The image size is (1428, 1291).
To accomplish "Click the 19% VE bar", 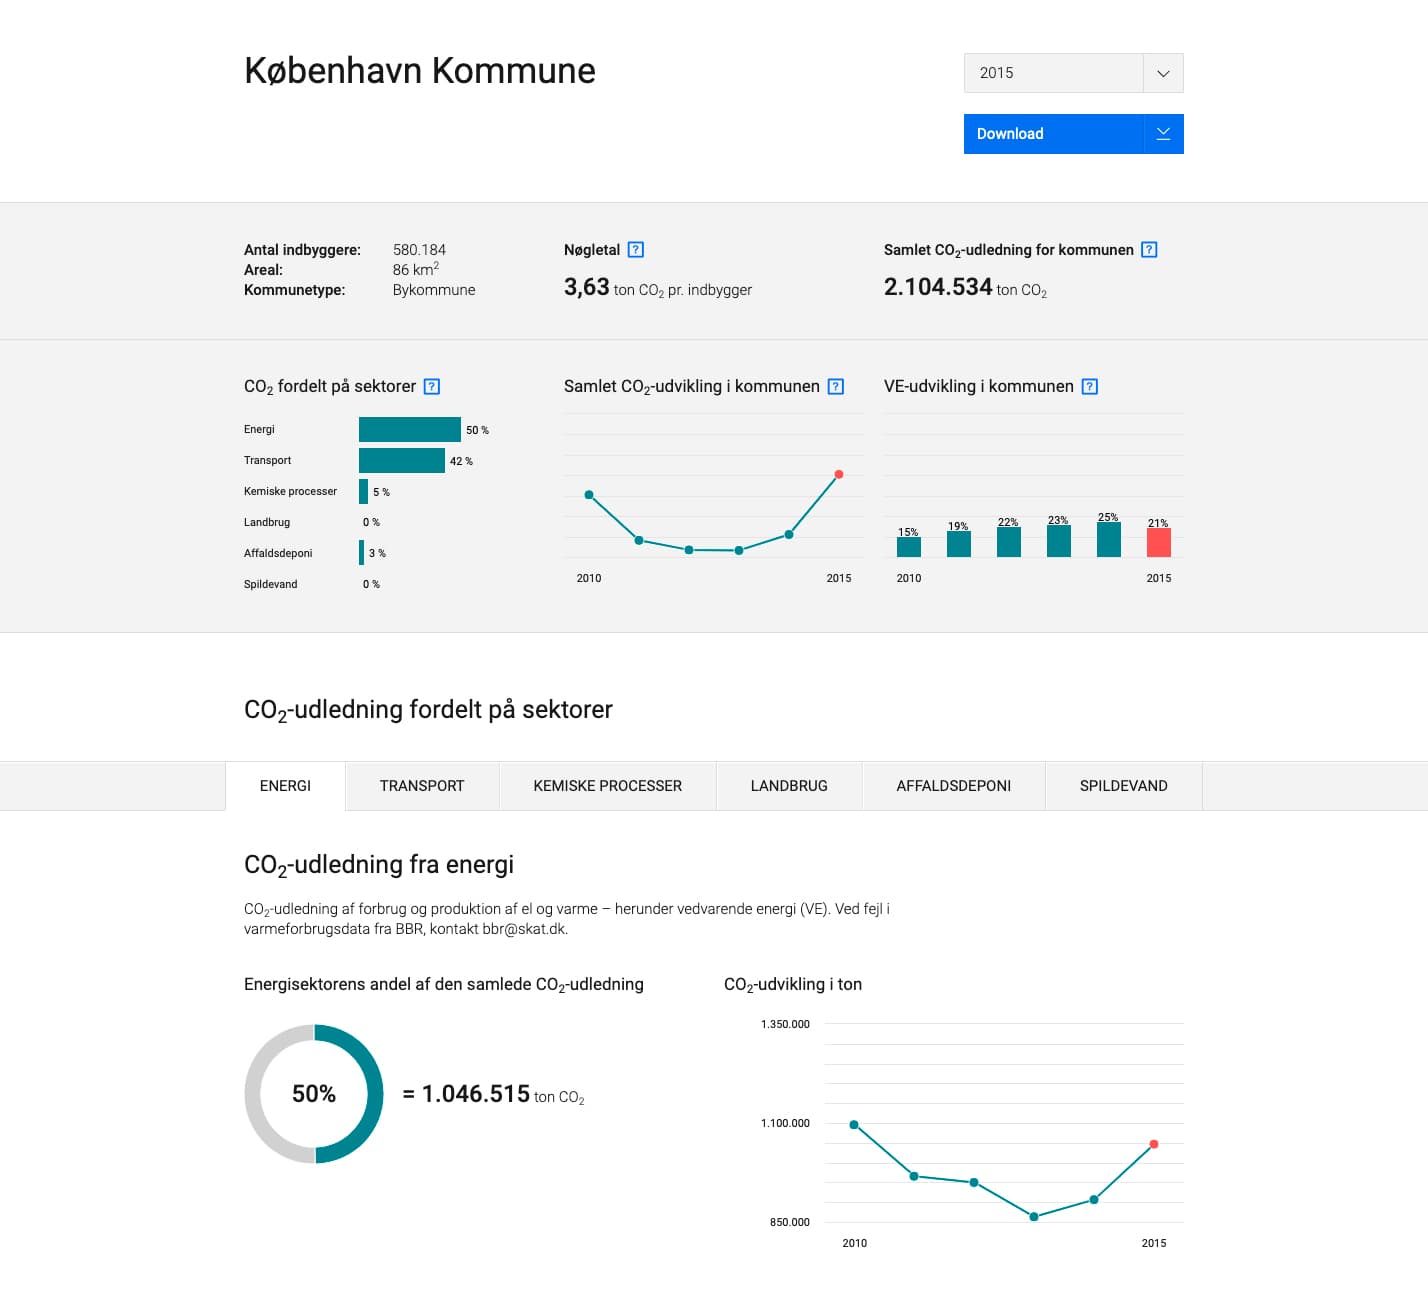I will tap(959, 544).
